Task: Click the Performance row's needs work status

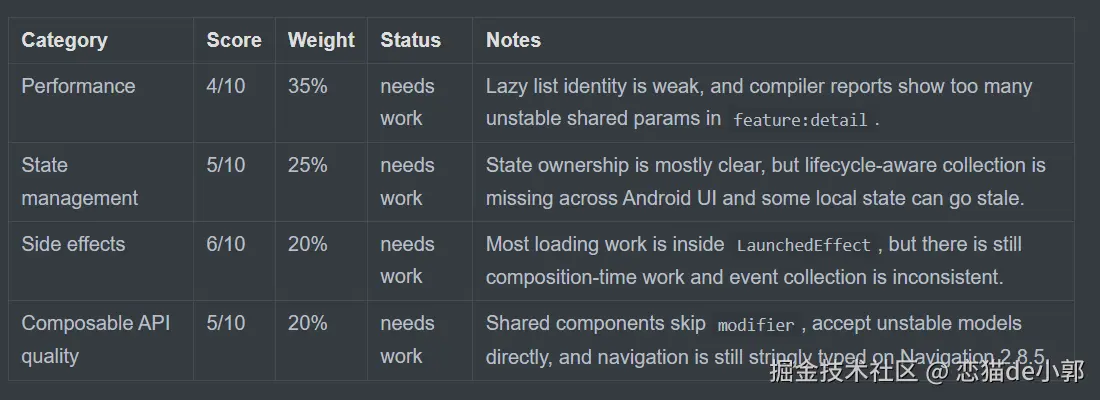Action: 407,102
